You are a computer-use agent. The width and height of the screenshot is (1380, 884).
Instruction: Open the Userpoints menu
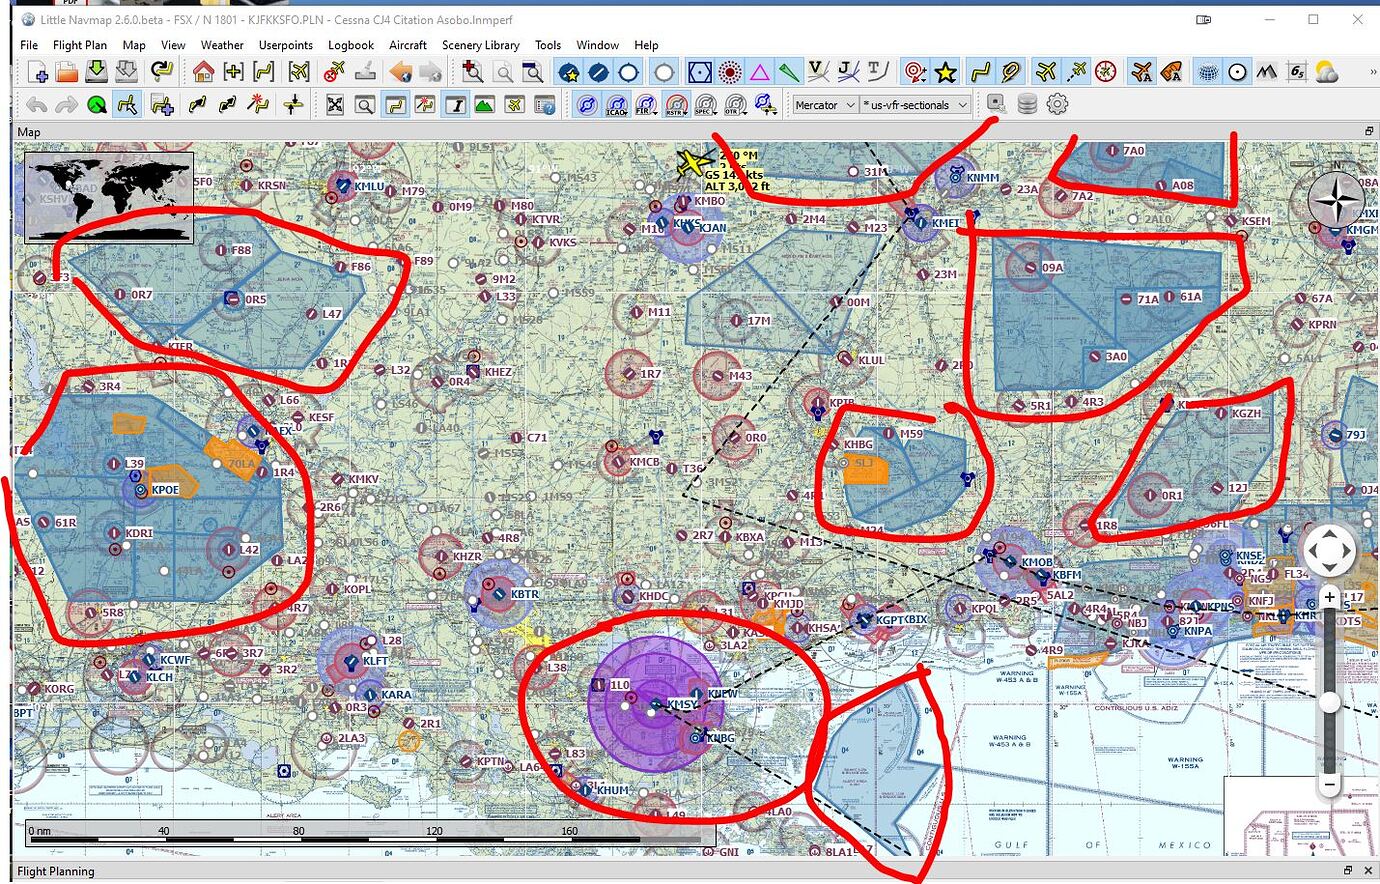pyautogui.click(x=285, y=45)
